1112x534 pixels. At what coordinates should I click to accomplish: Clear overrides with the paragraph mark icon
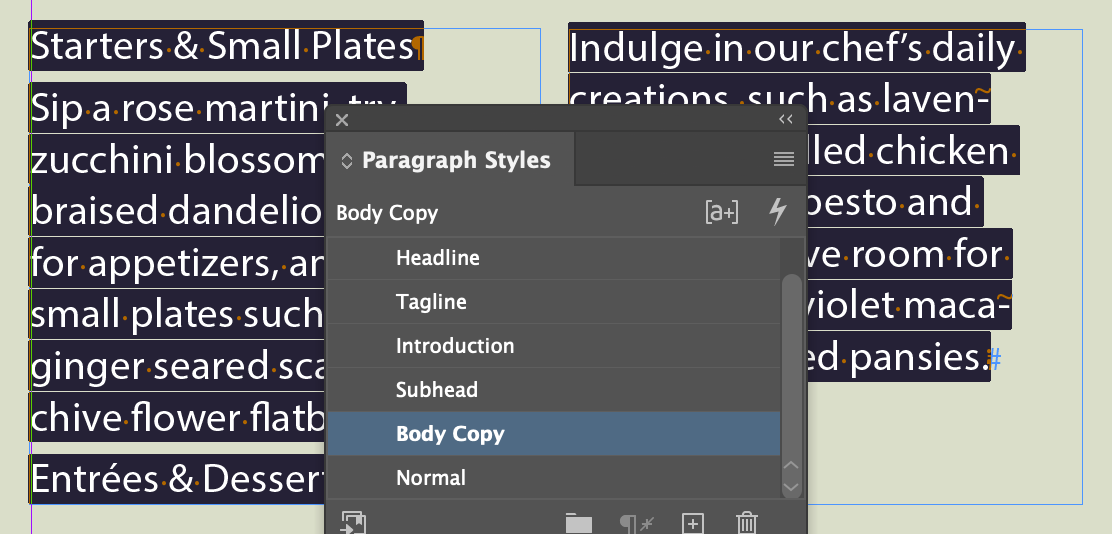pyautogui.click(x=635, y=524)
